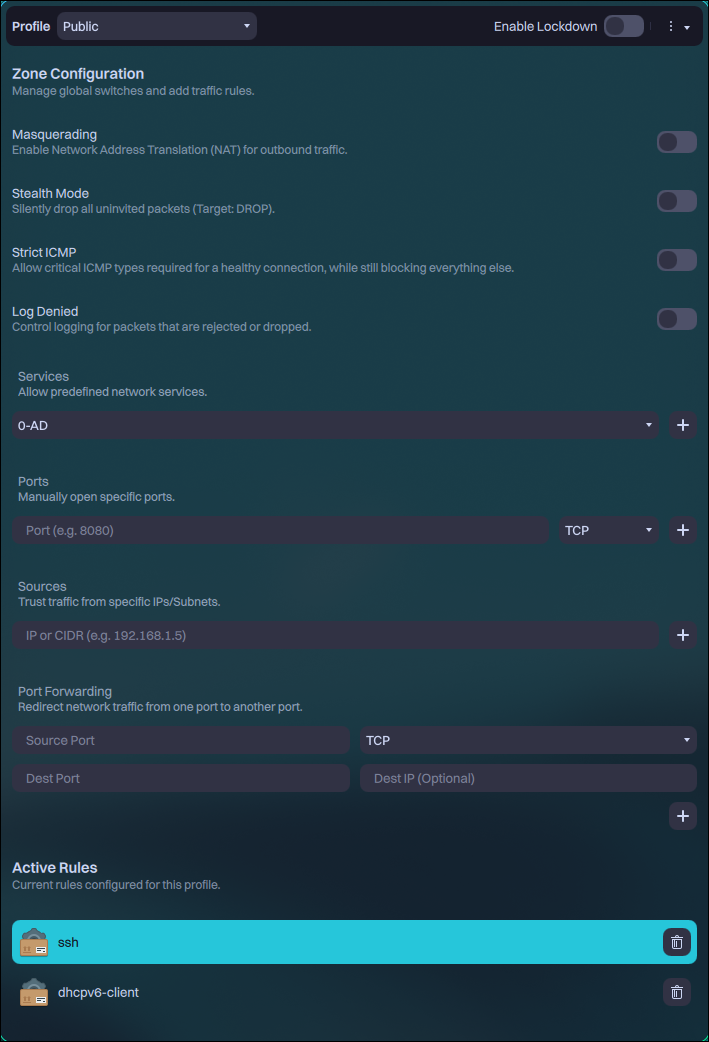Screen dimensions: 709x1042
Task: Click the ssh service icon
Action: click(x=34, y=942)
